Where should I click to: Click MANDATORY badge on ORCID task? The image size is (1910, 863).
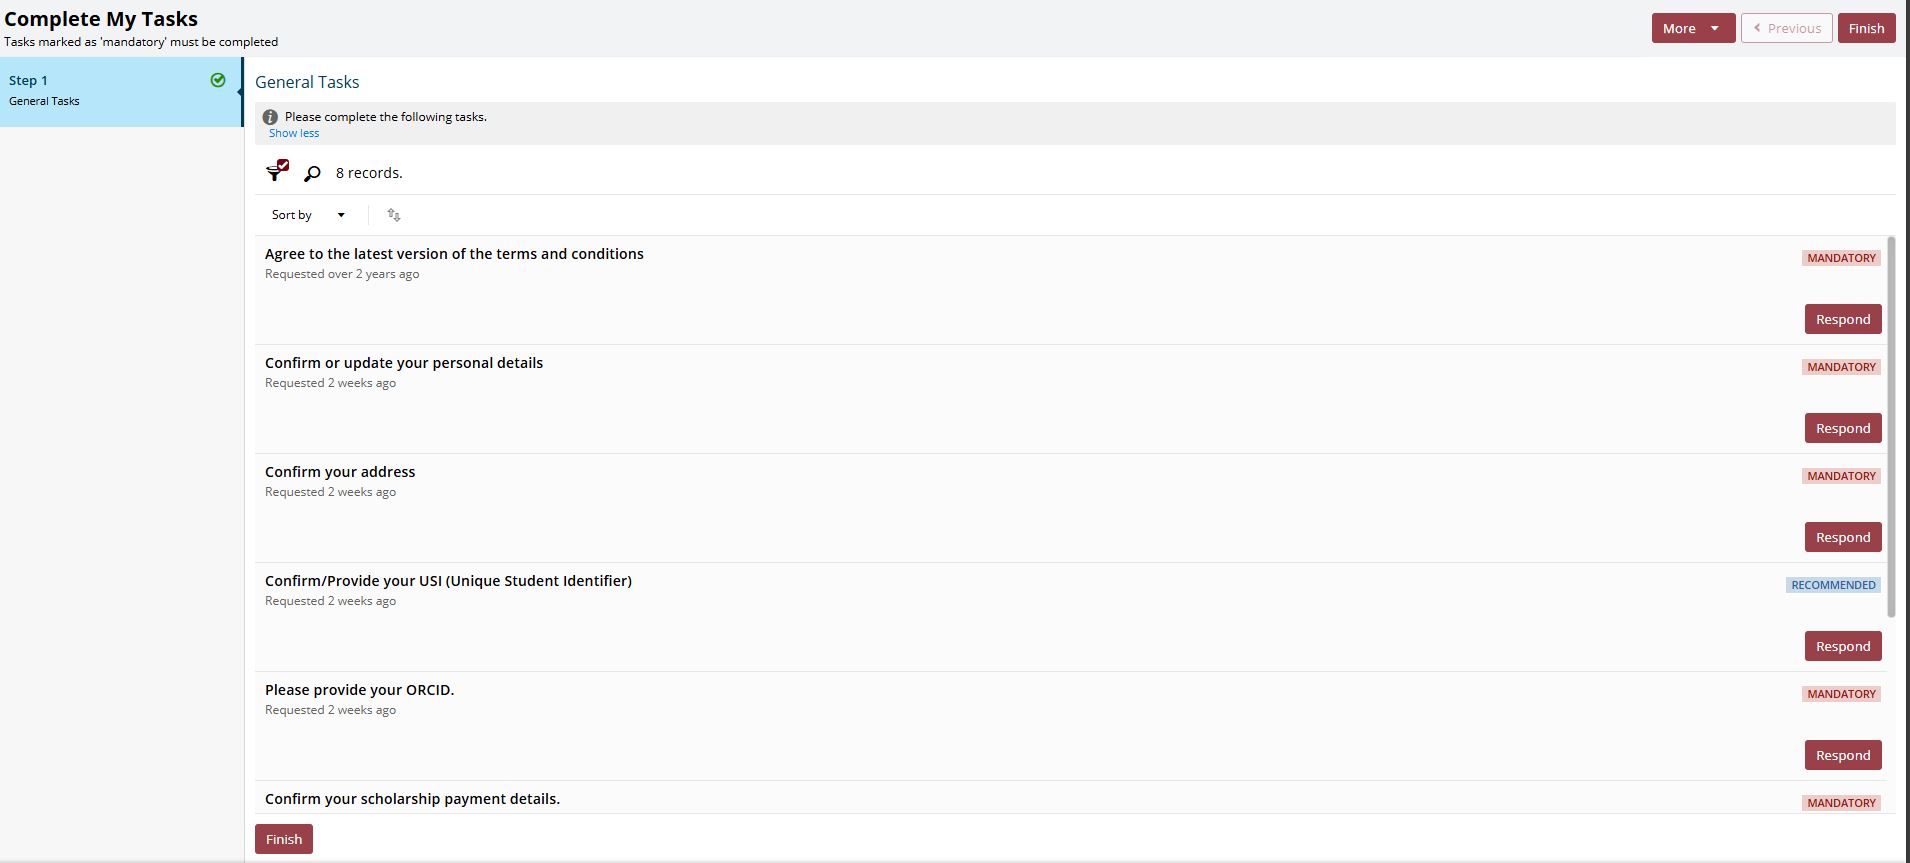click(1841, 694)
